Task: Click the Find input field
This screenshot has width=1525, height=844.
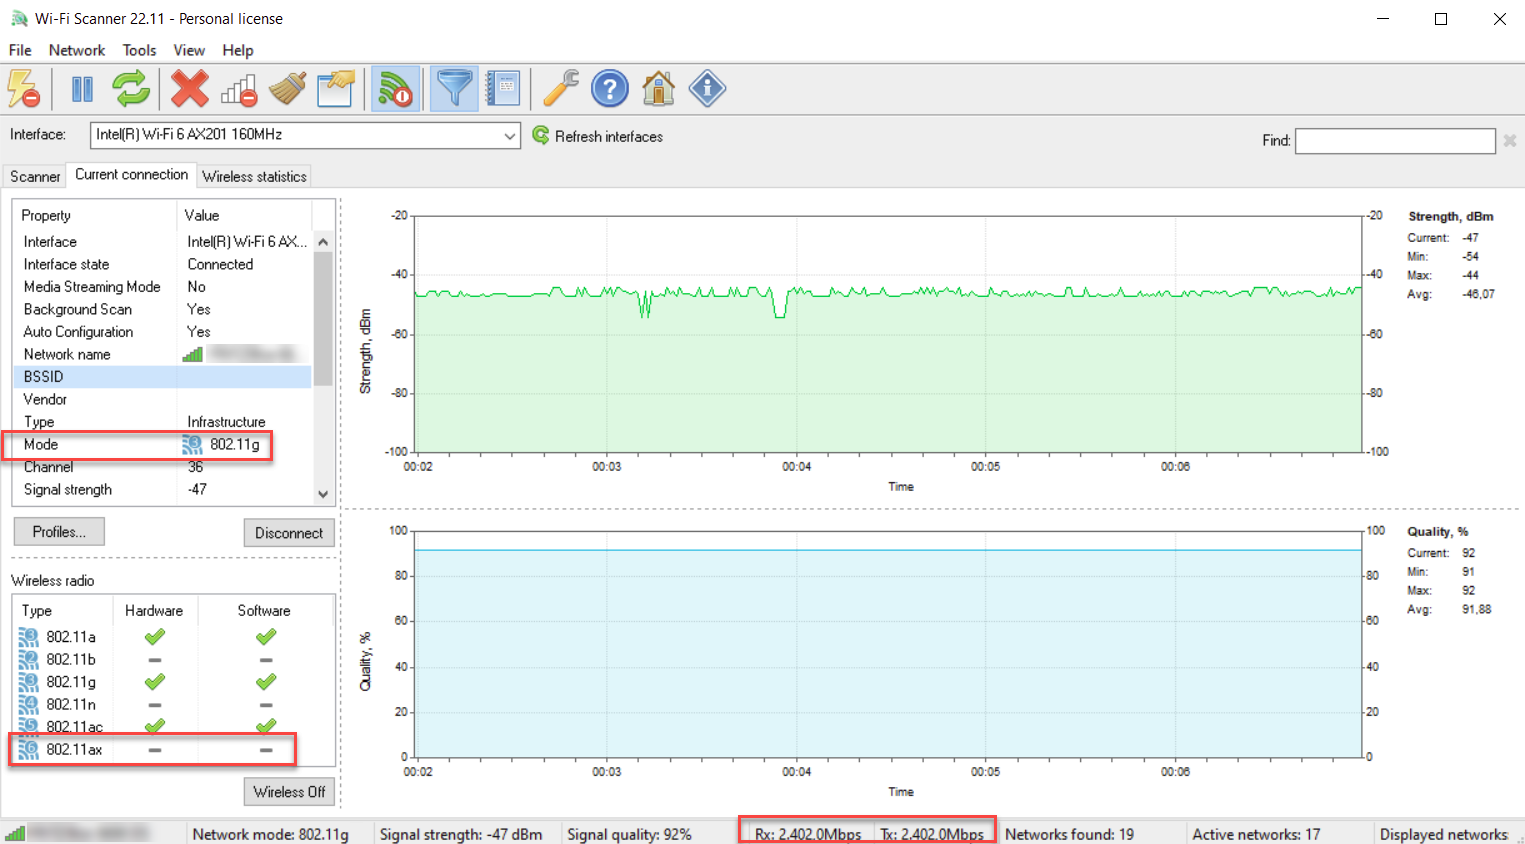Action: point(1394,141)
